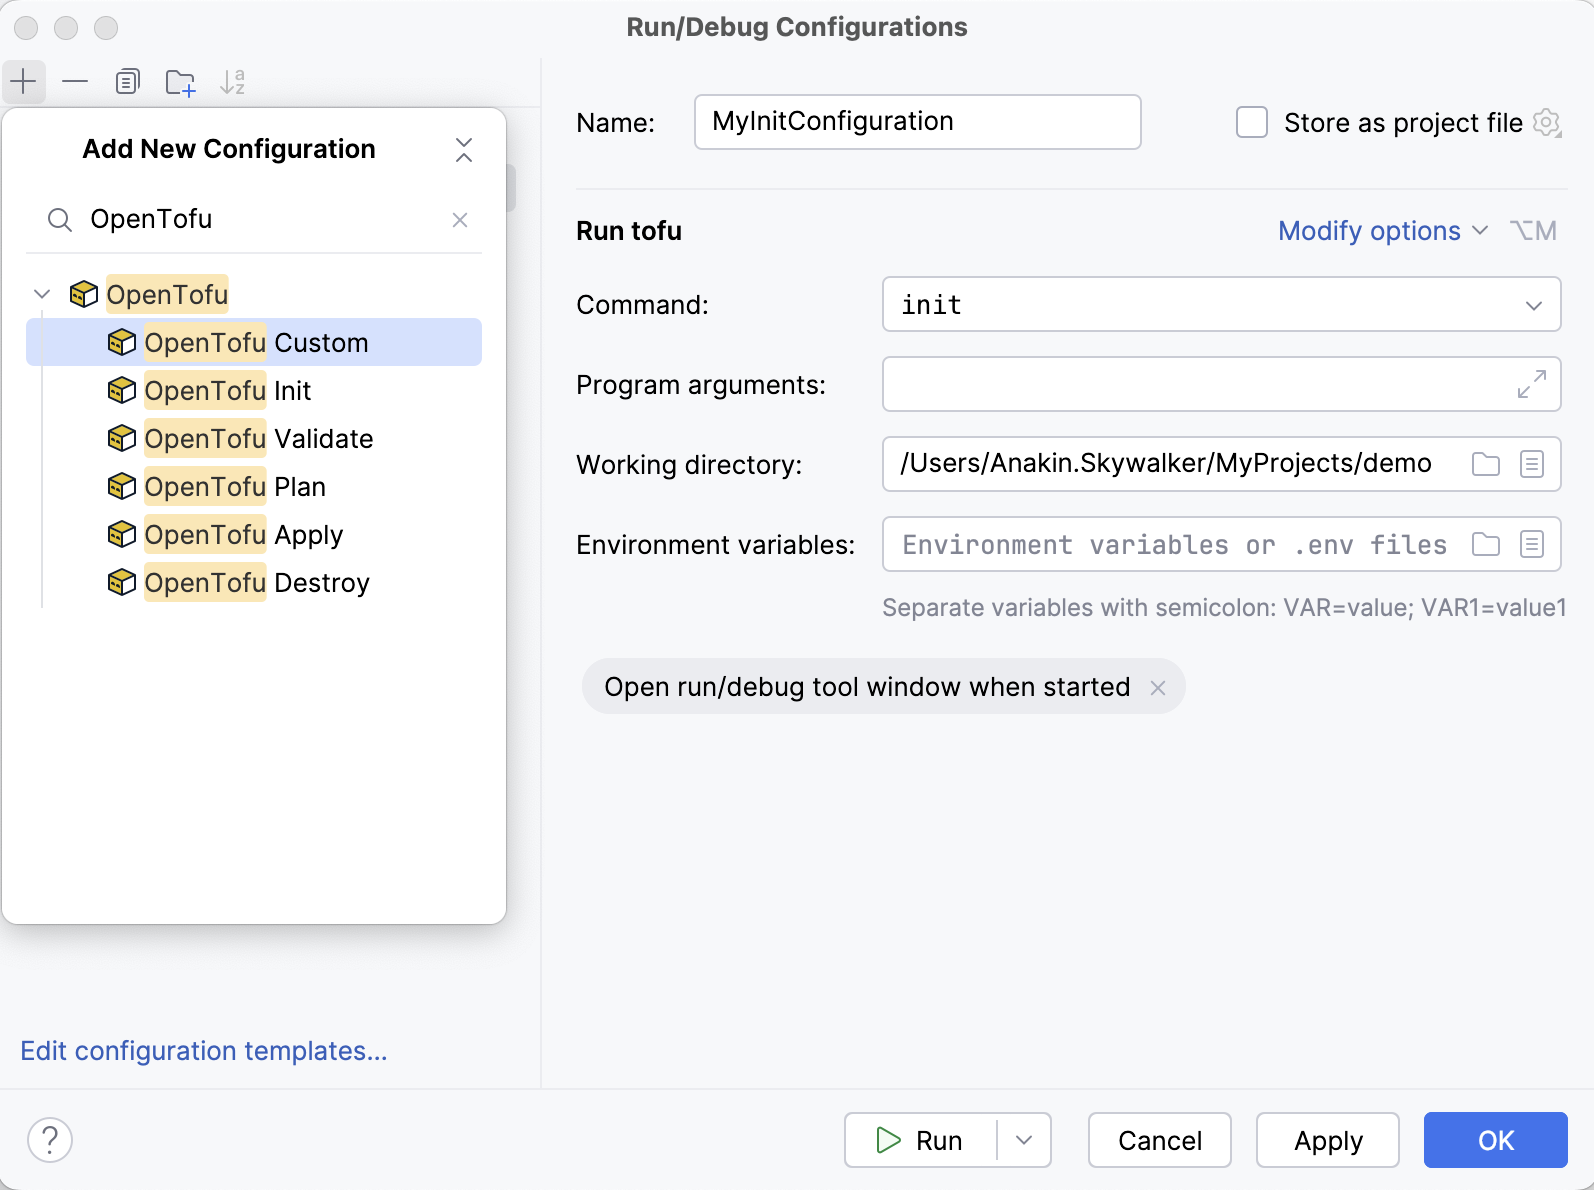Screen dimensions: 1594x1190
Task: Select OpenTofu Init configuration type
Action: point(254,390)
